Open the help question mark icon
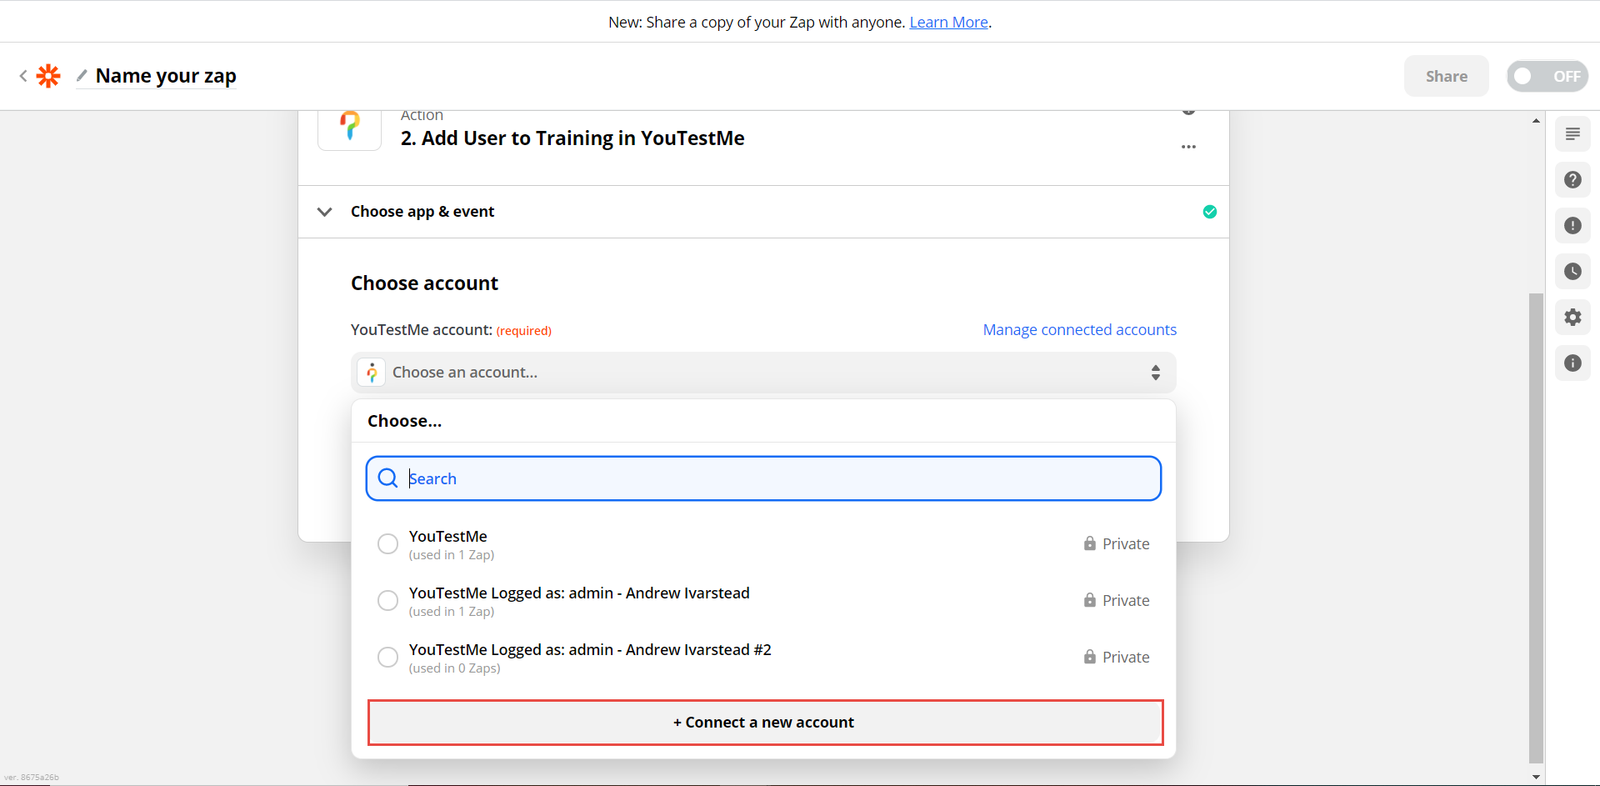1600x786 pixels. click(x=1572, y=180)
